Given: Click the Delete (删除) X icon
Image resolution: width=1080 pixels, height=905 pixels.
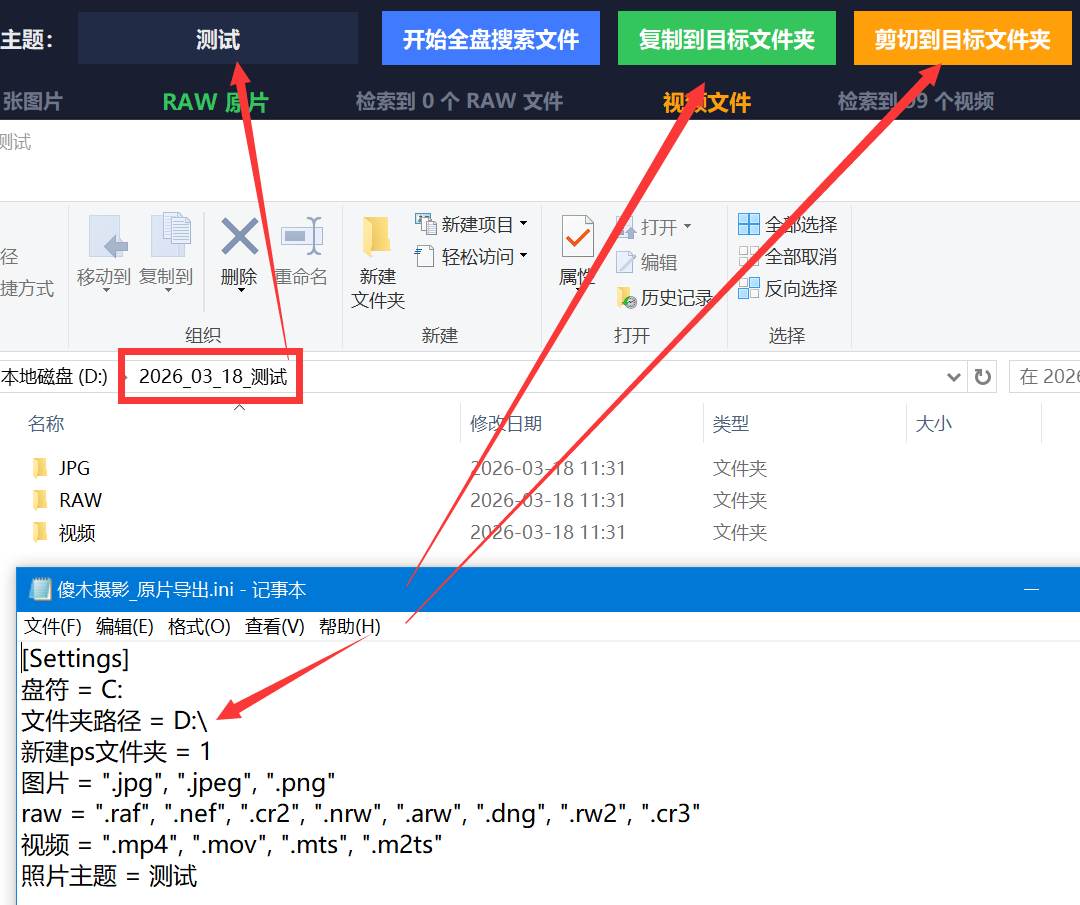Looking at the screenshot, I should pos(239,239).
